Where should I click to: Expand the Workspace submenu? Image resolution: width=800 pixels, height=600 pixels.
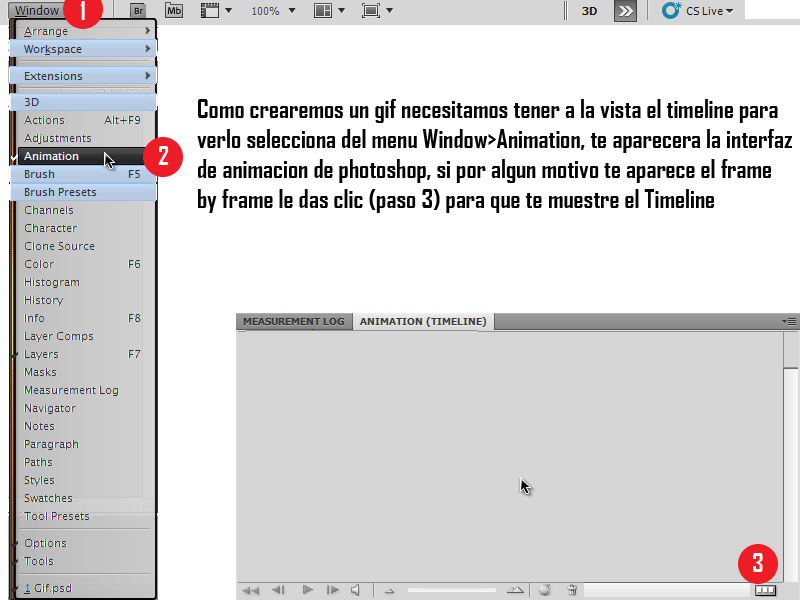(x=83, y=49)
